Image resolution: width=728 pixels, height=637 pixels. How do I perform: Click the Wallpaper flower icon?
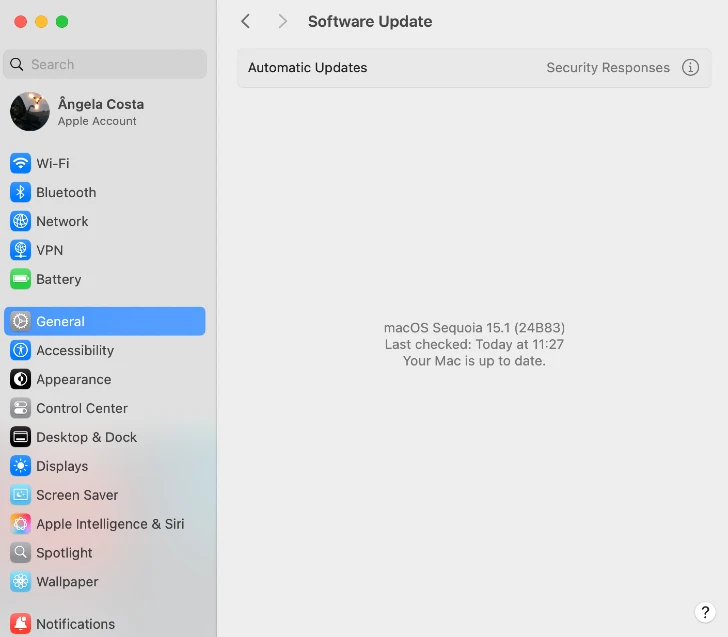20,581
